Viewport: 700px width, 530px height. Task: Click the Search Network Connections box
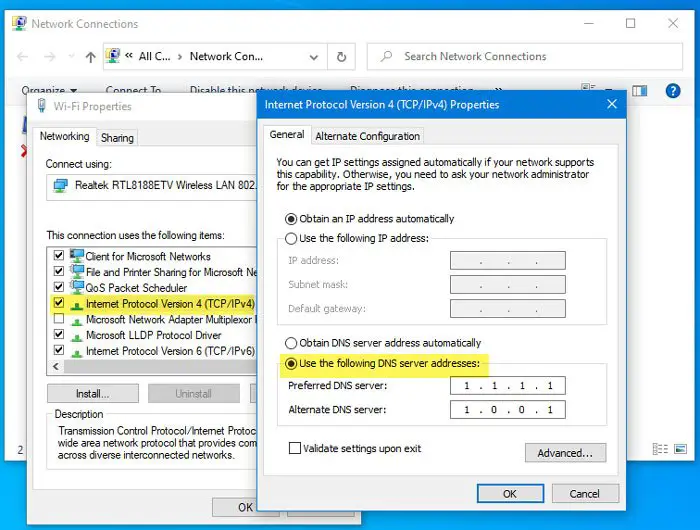coord(525,56)
